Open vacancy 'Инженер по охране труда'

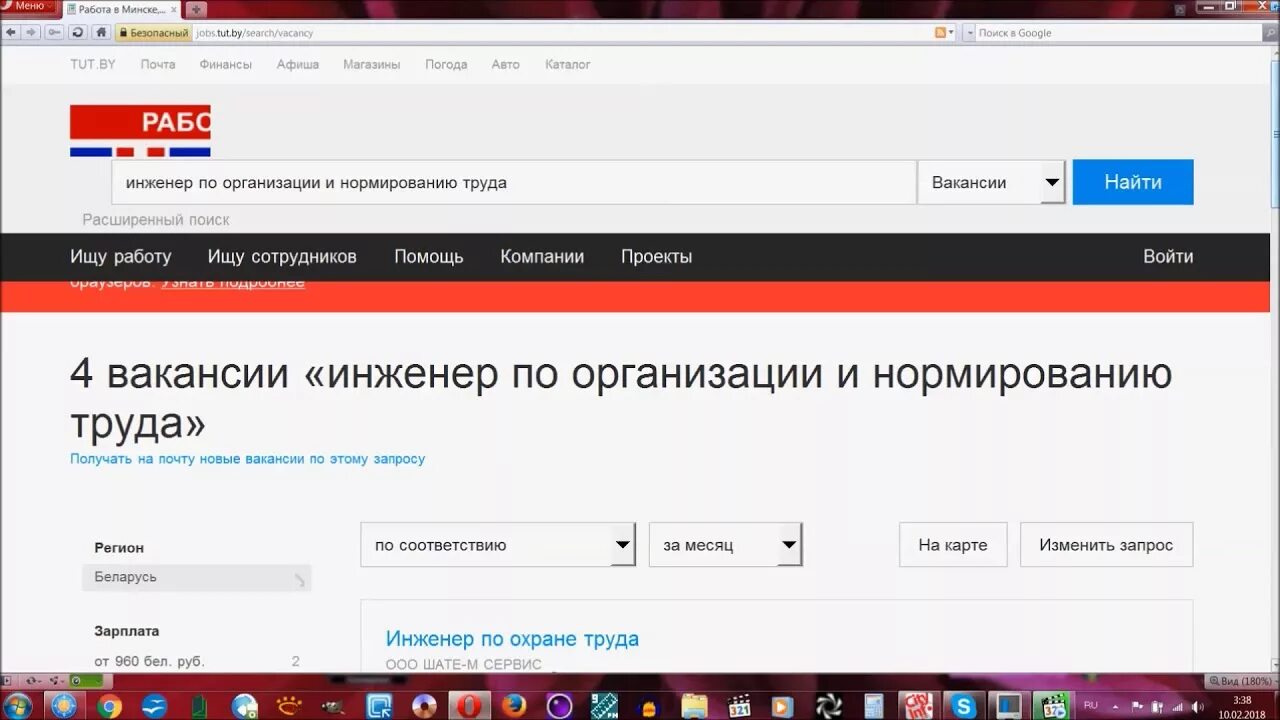tap(512, 639)
